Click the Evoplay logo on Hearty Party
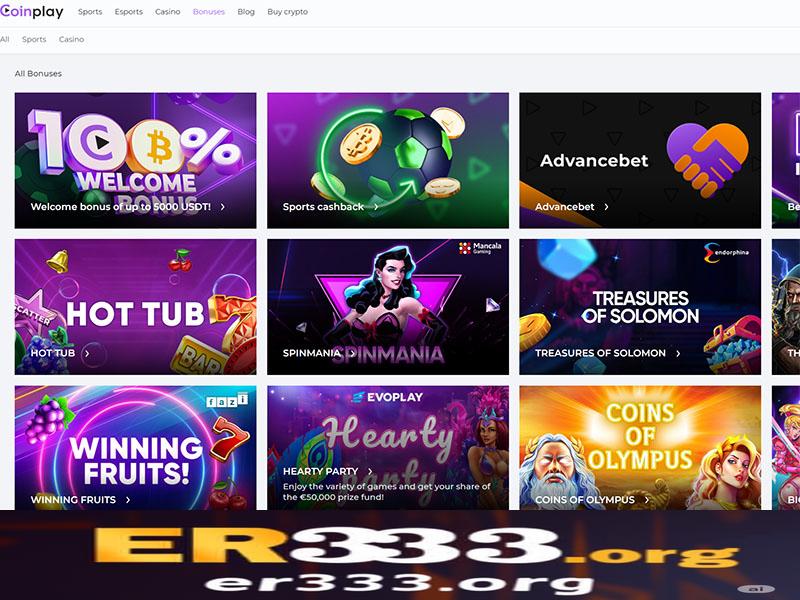The width and height of the screenshot is (800, 600). click(x=388, y=397)
